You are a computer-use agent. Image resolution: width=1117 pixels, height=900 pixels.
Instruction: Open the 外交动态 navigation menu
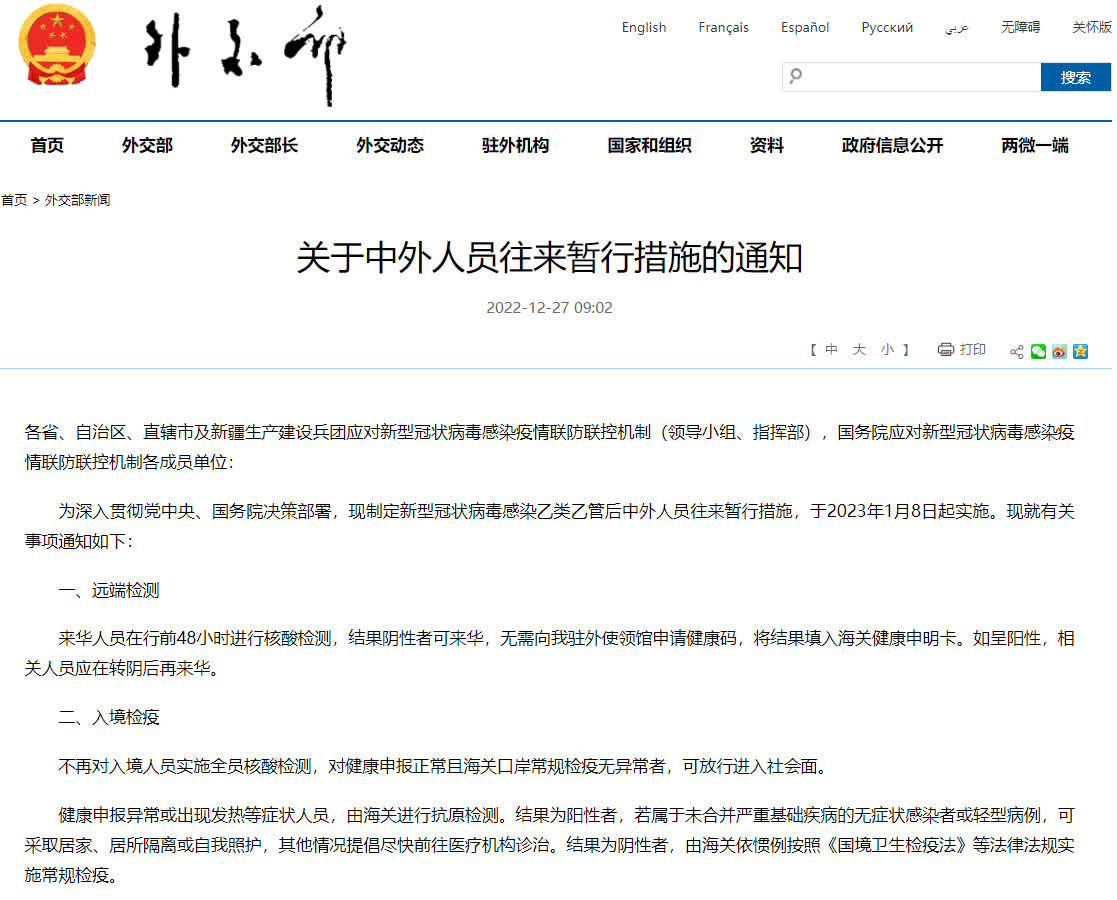pyautogui.click(x=390, y=146)
